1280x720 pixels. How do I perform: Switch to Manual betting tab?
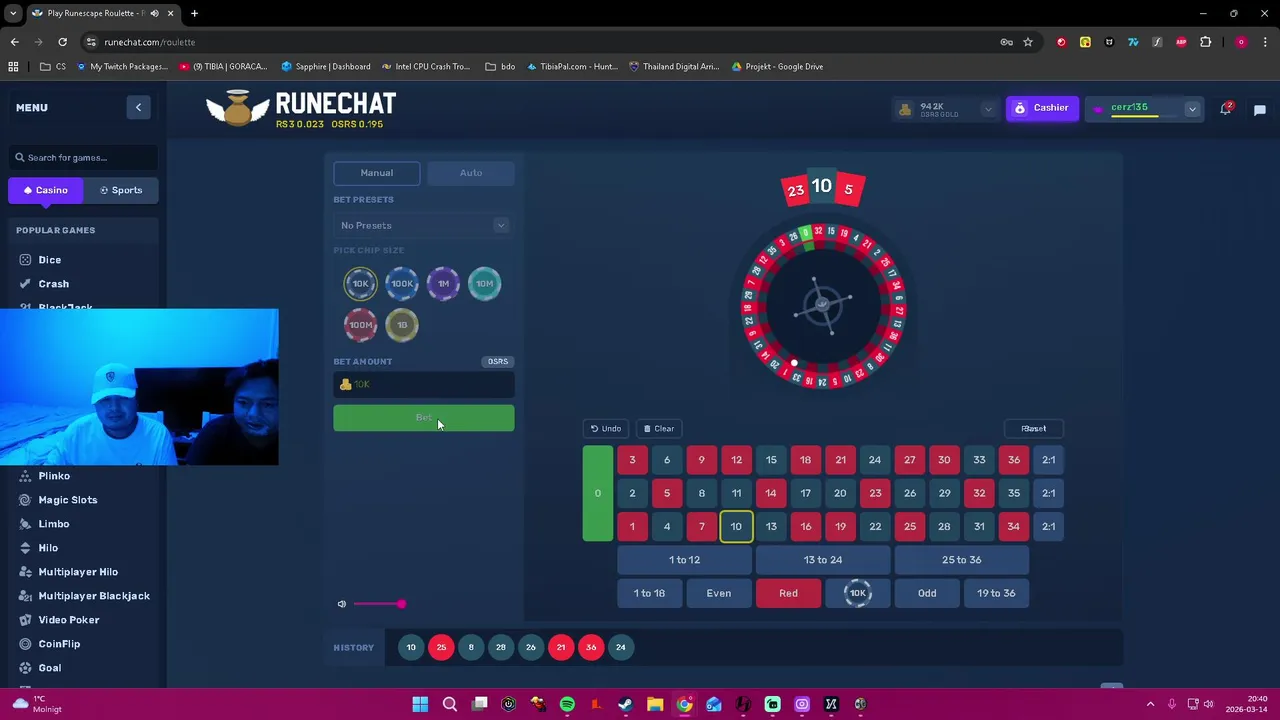(377, 173)
